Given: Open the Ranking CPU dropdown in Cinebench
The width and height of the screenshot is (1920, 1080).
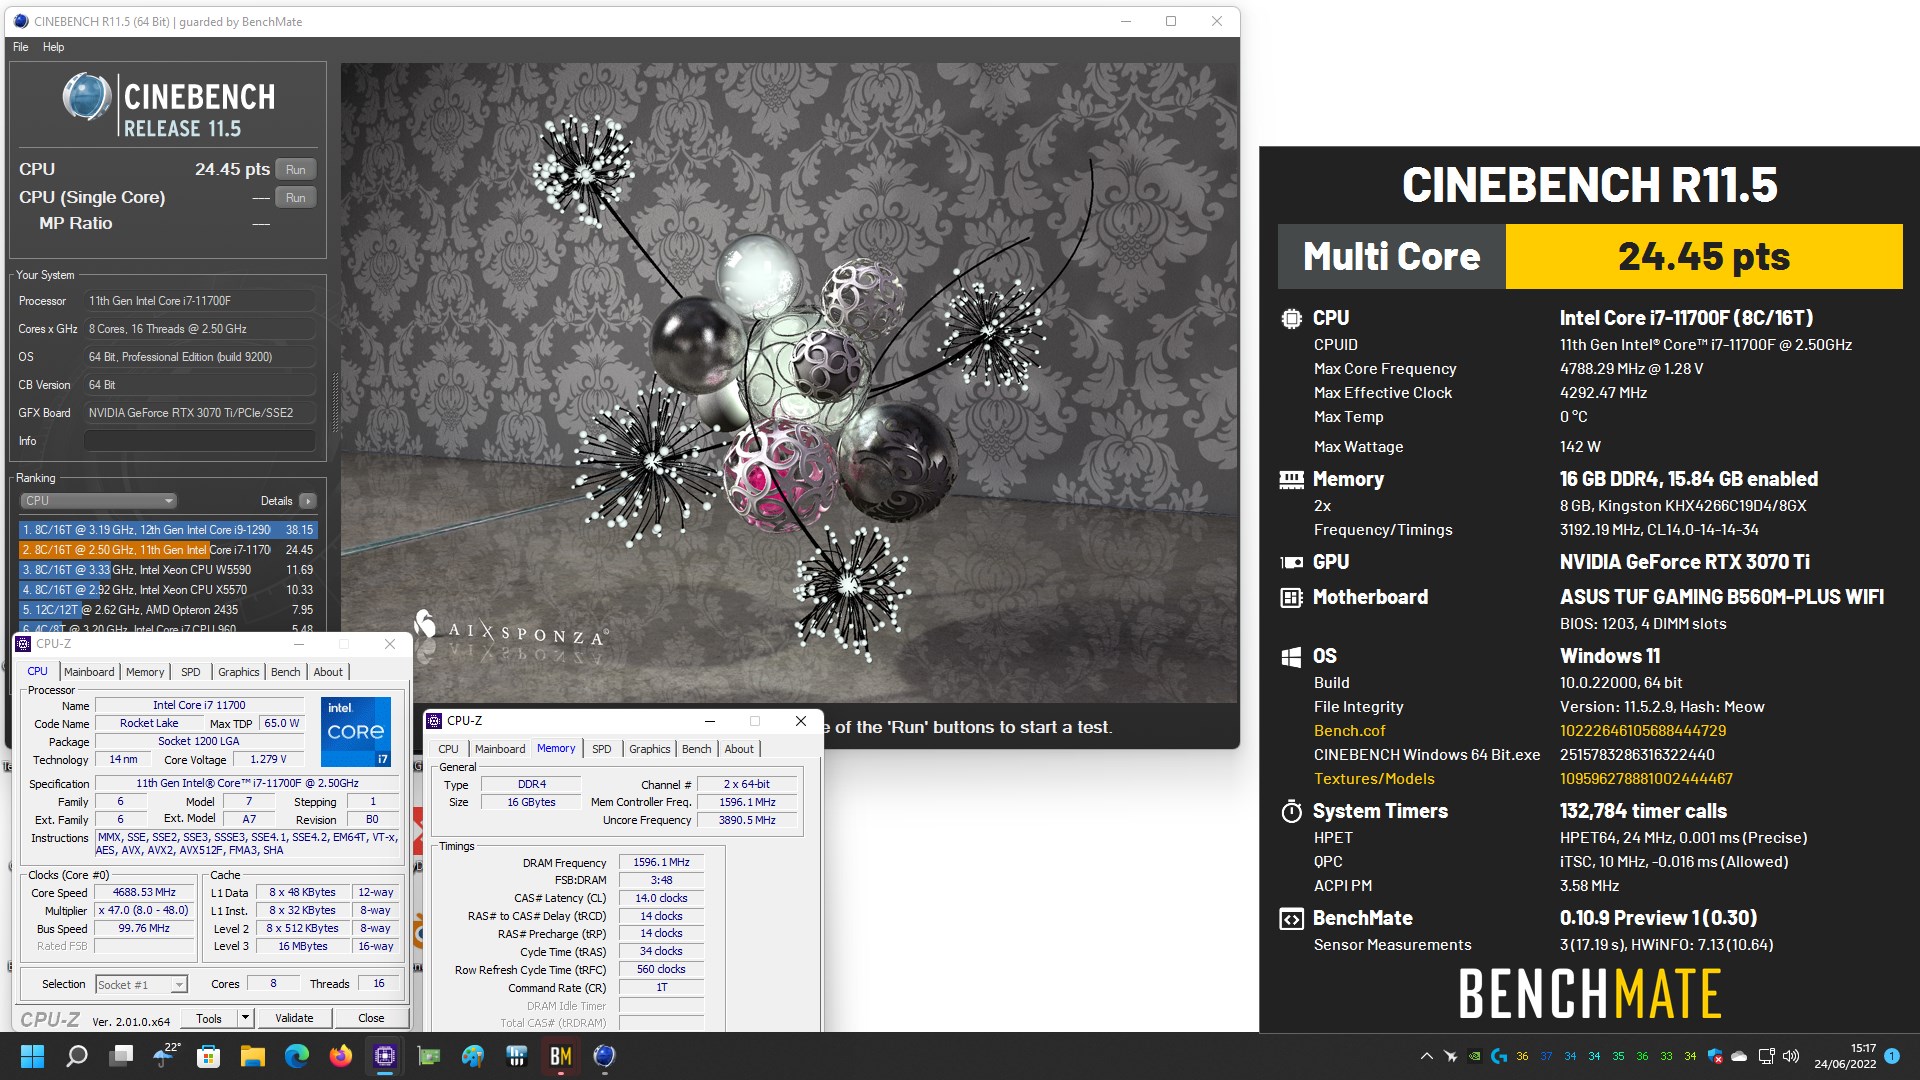Looking at the screenshot, I should point(98,501).
